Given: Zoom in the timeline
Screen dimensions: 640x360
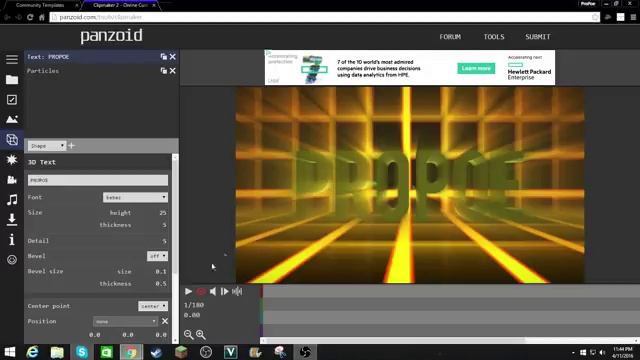Looking at the screenshot, I should [x=200, y=335].
